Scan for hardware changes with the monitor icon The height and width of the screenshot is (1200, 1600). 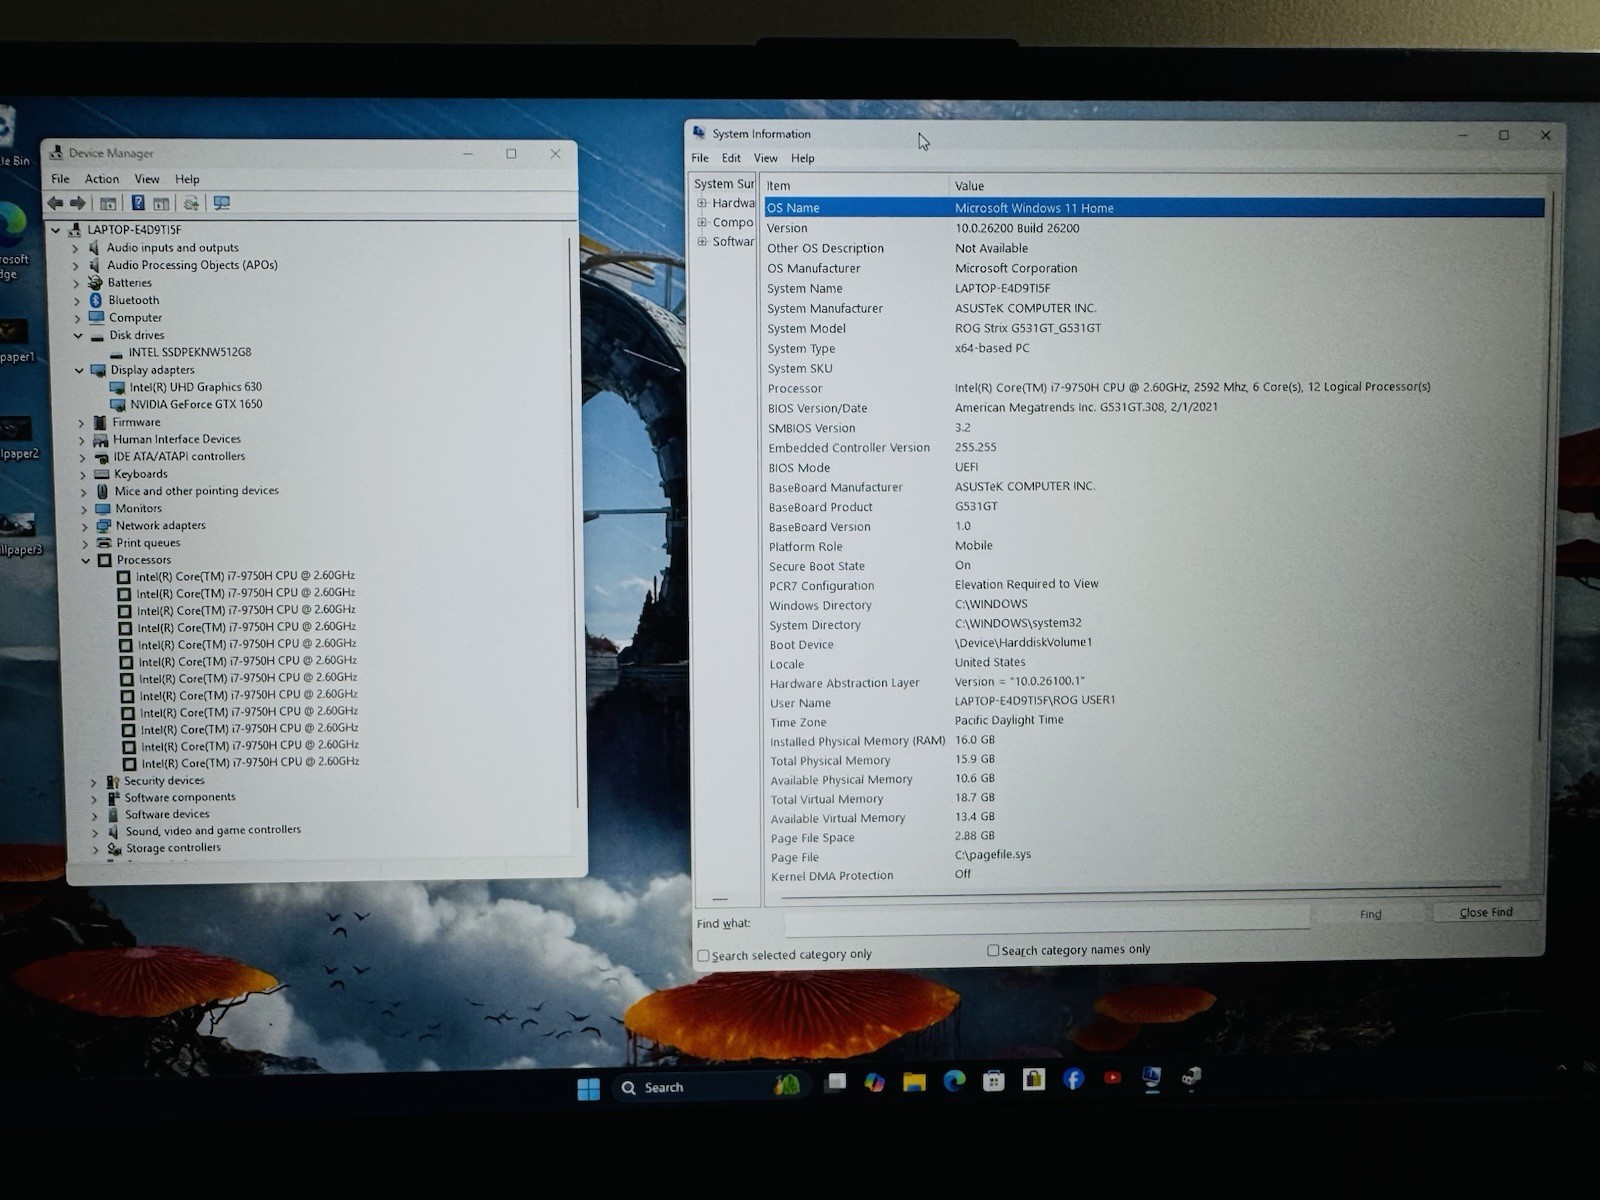222,203
